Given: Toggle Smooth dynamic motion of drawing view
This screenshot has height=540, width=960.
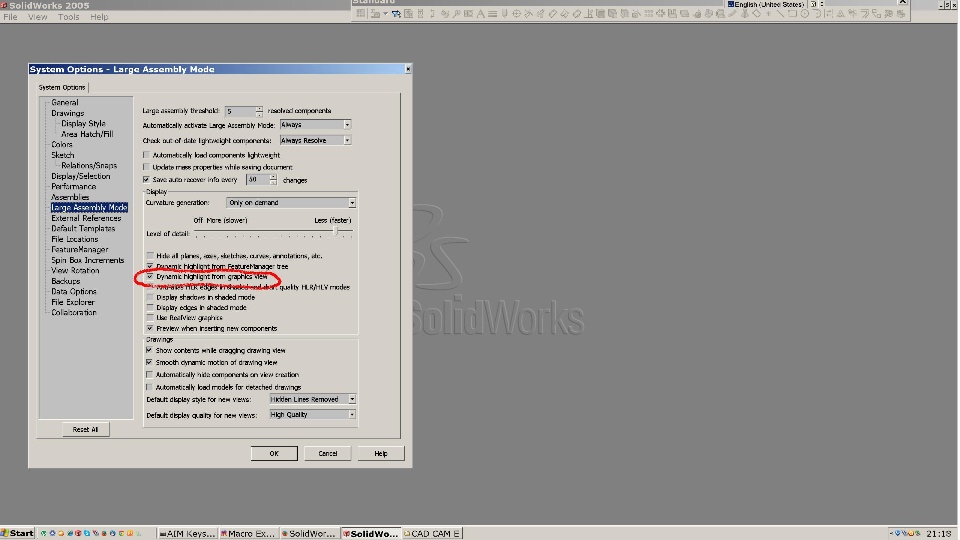Looking at the screenshot, I should click(x=149, y=362).
